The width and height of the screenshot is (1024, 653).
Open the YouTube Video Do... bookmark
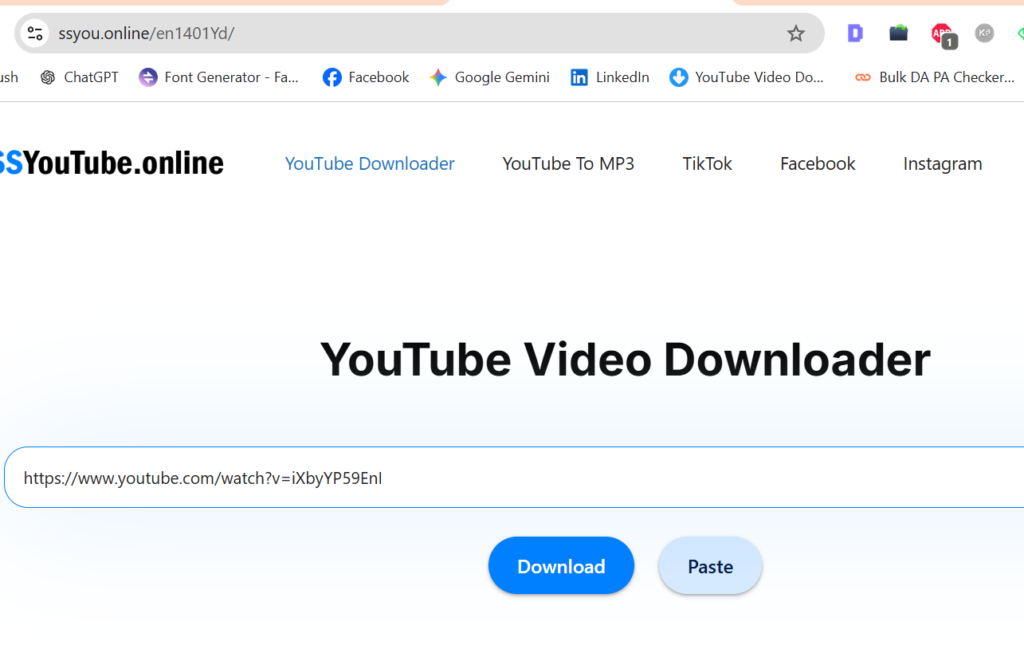pyautogui.click(x=746, y=77)
